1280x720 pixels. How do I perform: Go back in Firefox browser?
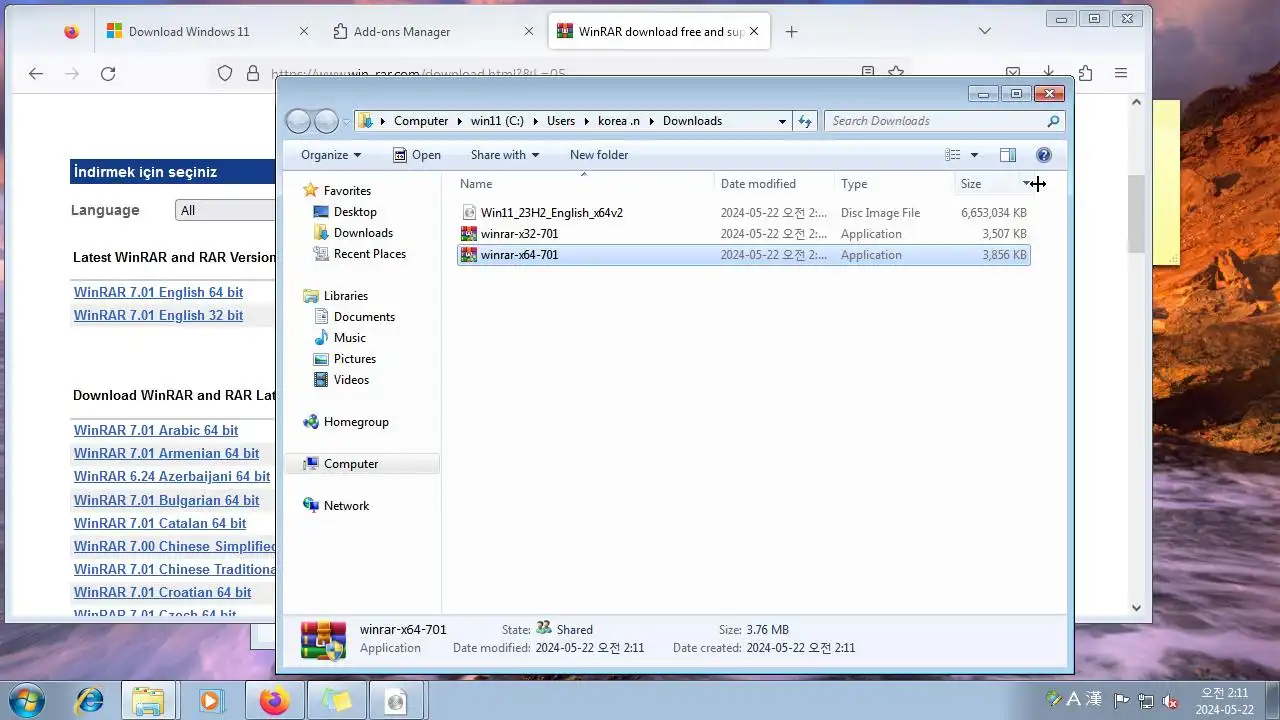(x=36, y=73)
